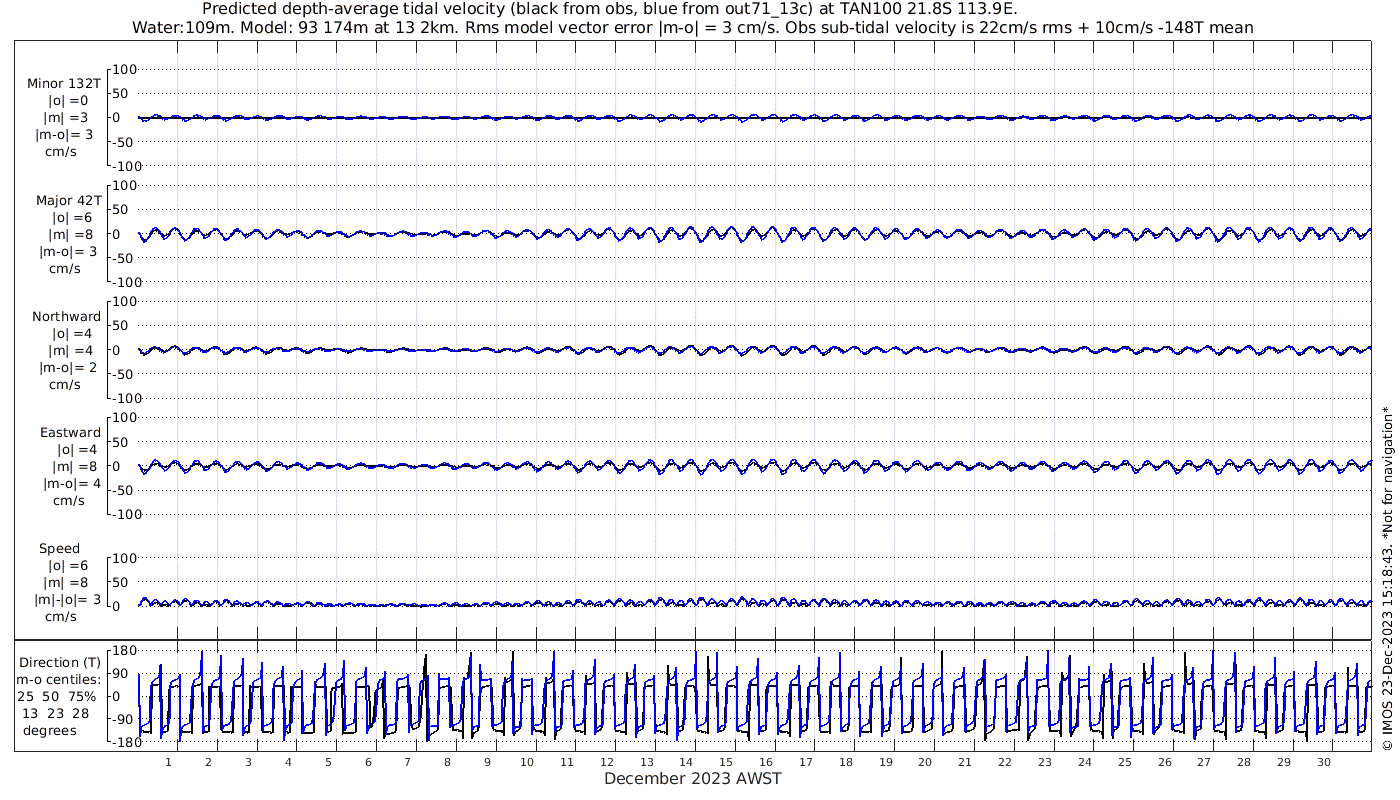Select the "Major 42T" panel label

(68, 200)
